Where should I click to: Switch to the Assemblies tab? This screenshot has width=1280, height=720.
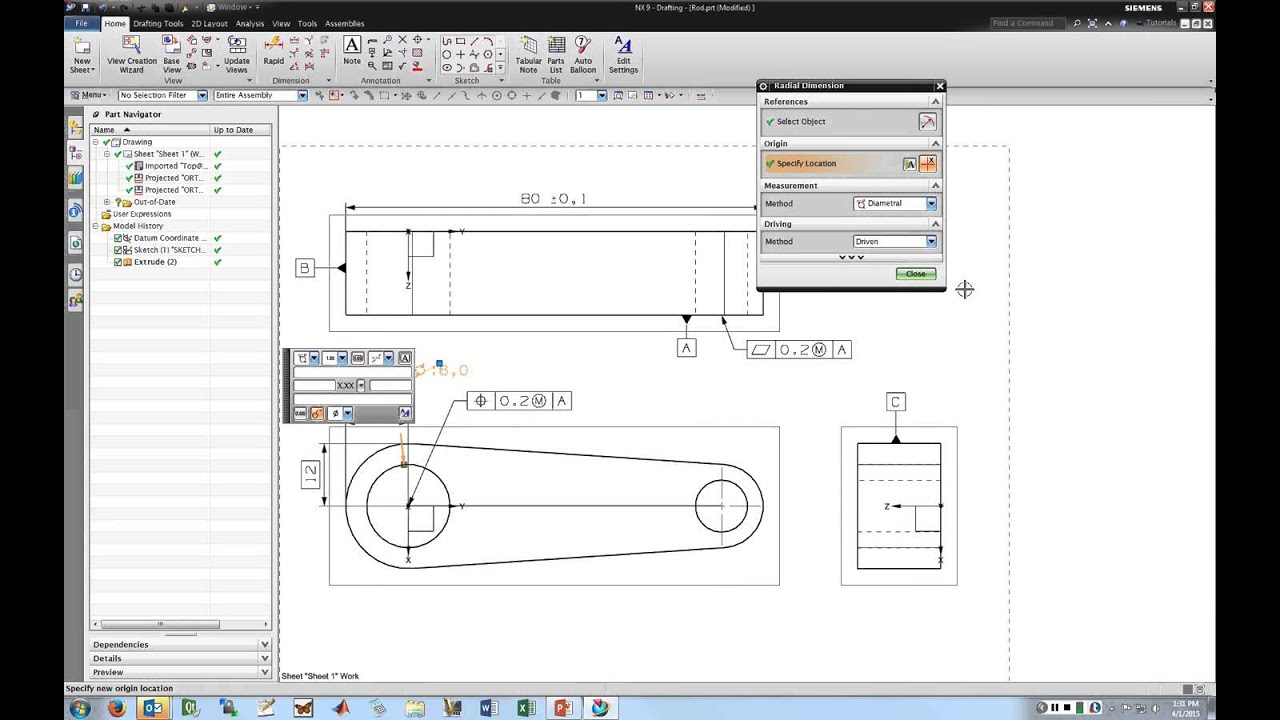[344, 23]
